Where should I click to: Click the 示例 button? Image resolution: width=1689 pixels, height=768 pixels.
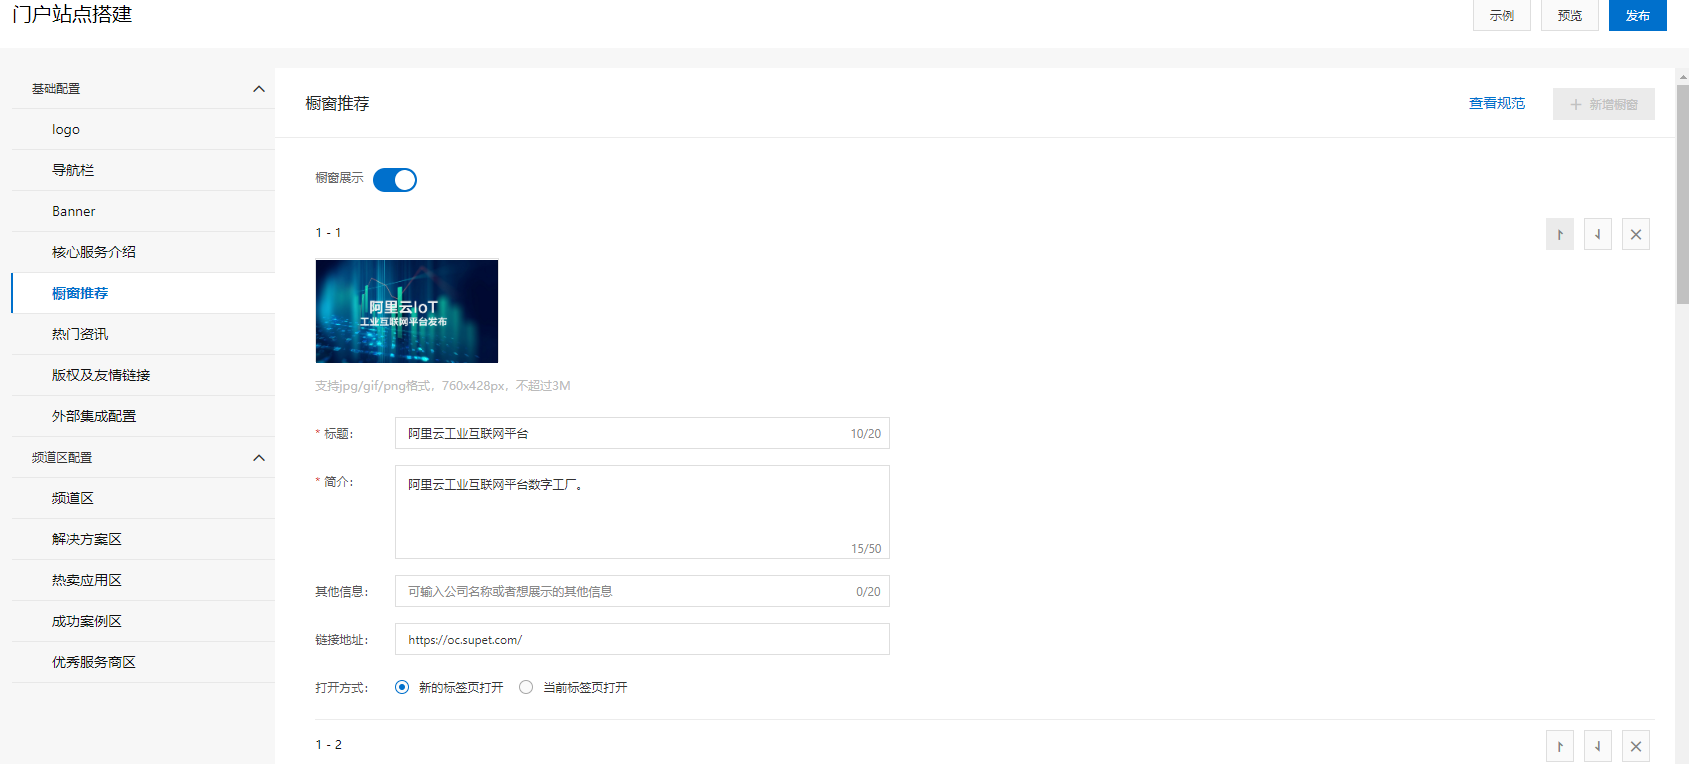pyautogui.click(x=1502, y=15)
